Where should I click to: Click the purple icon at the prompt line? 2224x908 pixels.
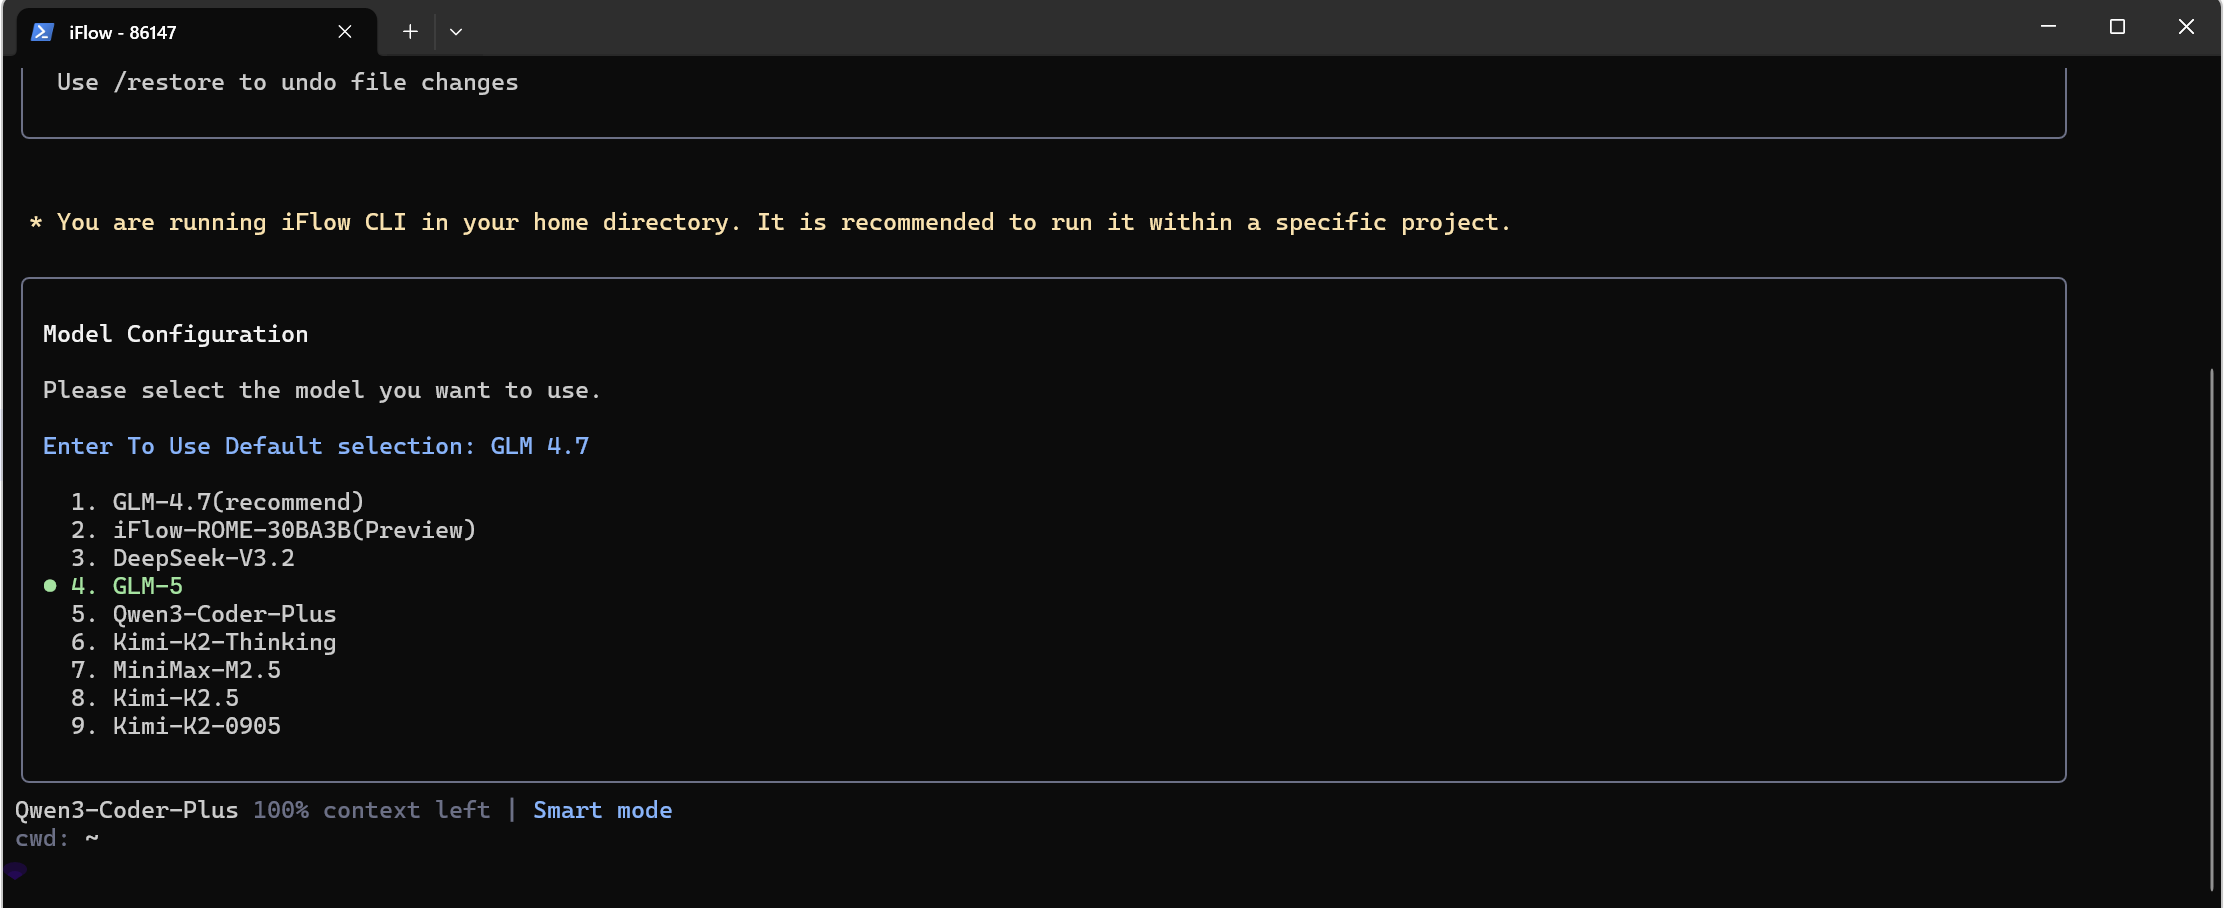[x=16, y=870]
